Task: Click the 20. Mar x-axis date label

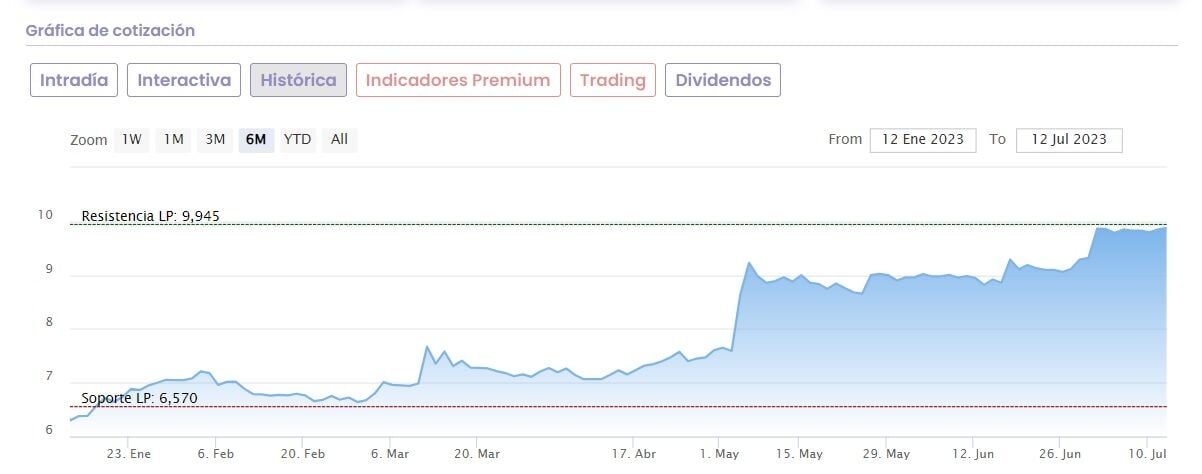Action: (478, 454)
